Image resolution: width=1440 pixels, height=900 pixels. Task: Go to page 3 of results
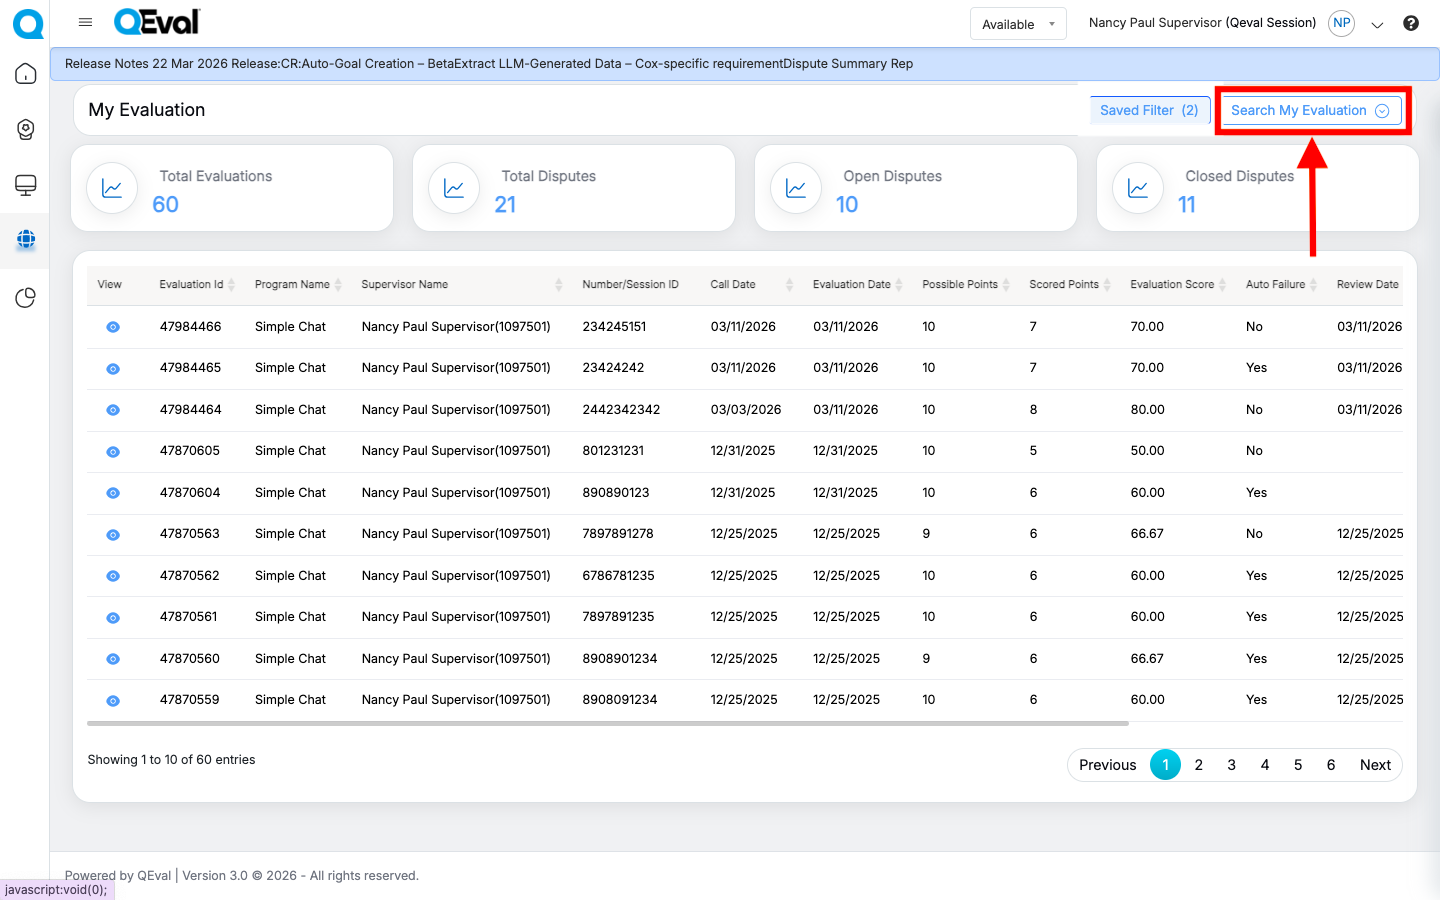(x=1231, y=765)
